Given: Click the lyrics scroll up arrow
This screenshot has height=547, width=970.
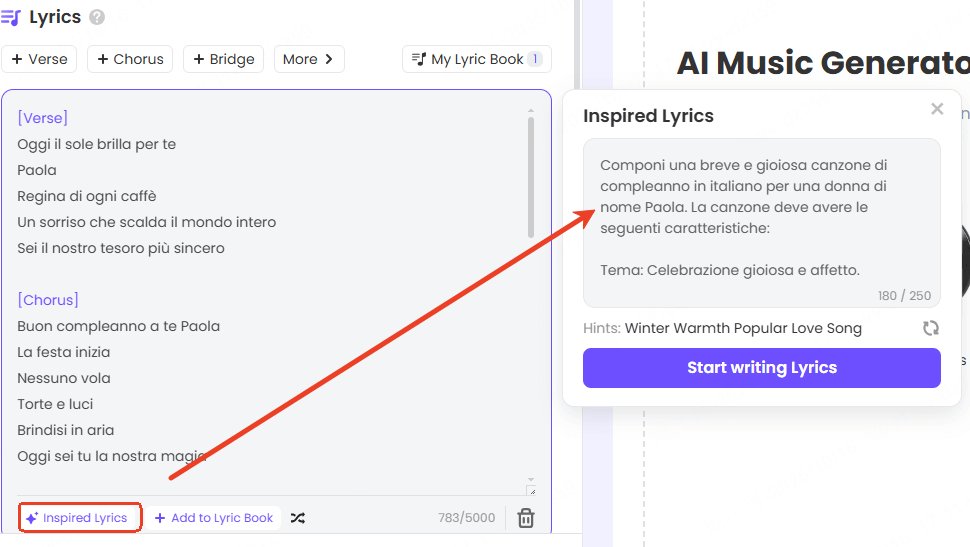Looking at the screenshot, I should pos(531,111).
